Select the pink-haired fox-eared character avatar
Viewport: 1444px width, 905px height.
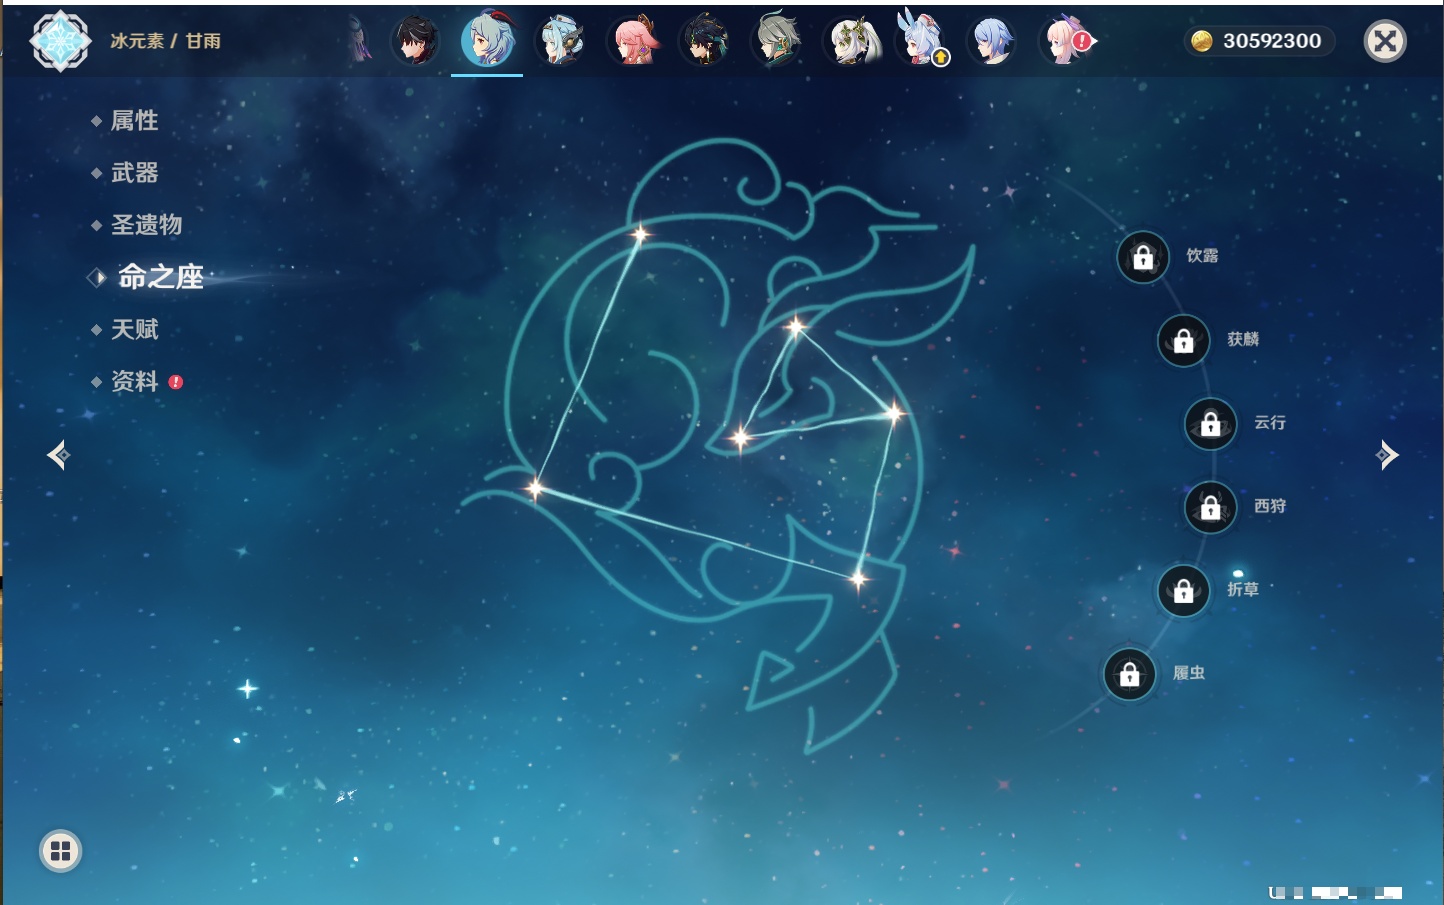633,41
